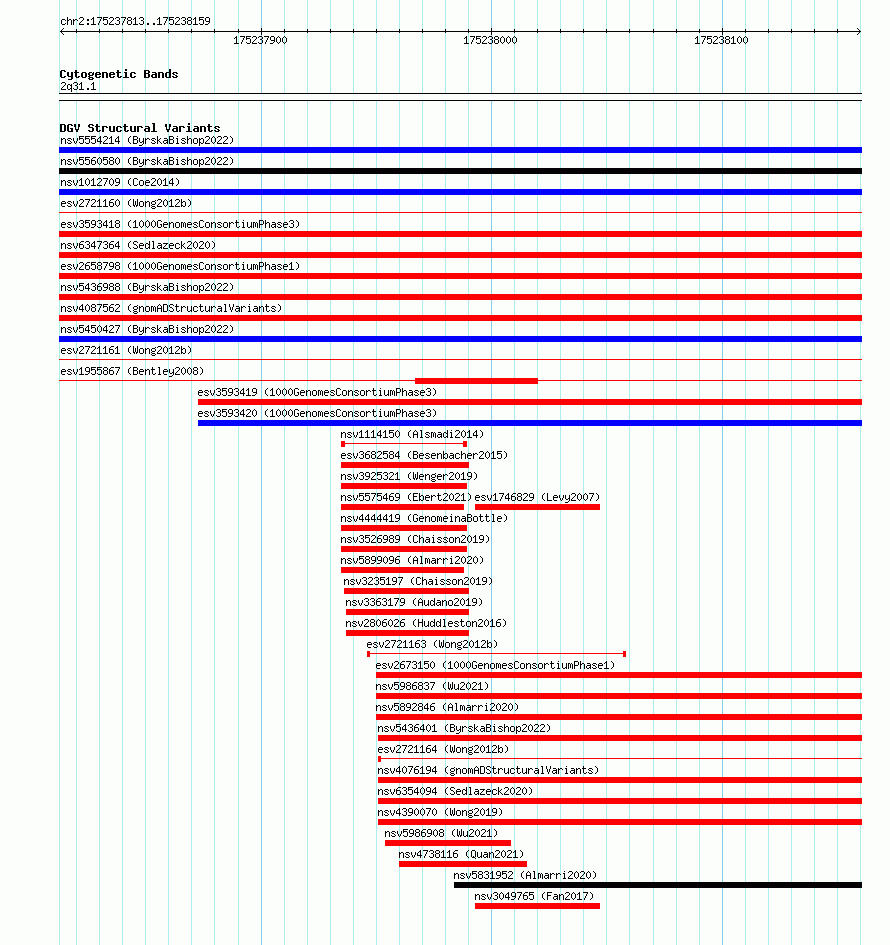This screenshot has height=945, width=890.
Task: Select nsv5986837 (Wu2021) label
Action: (x=432, y=686)
